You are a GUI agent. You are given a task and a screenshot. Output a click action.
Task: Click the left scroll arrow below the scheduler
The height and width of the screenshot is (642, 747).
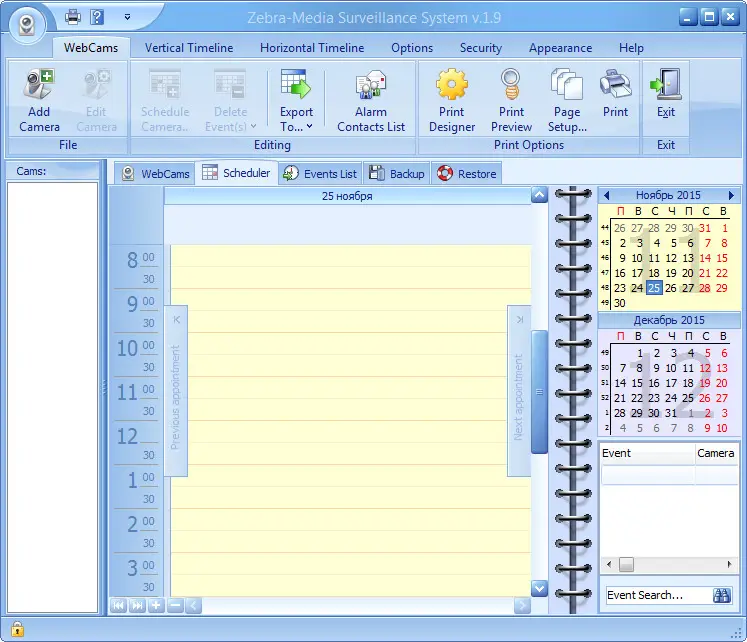coord(193,605)
